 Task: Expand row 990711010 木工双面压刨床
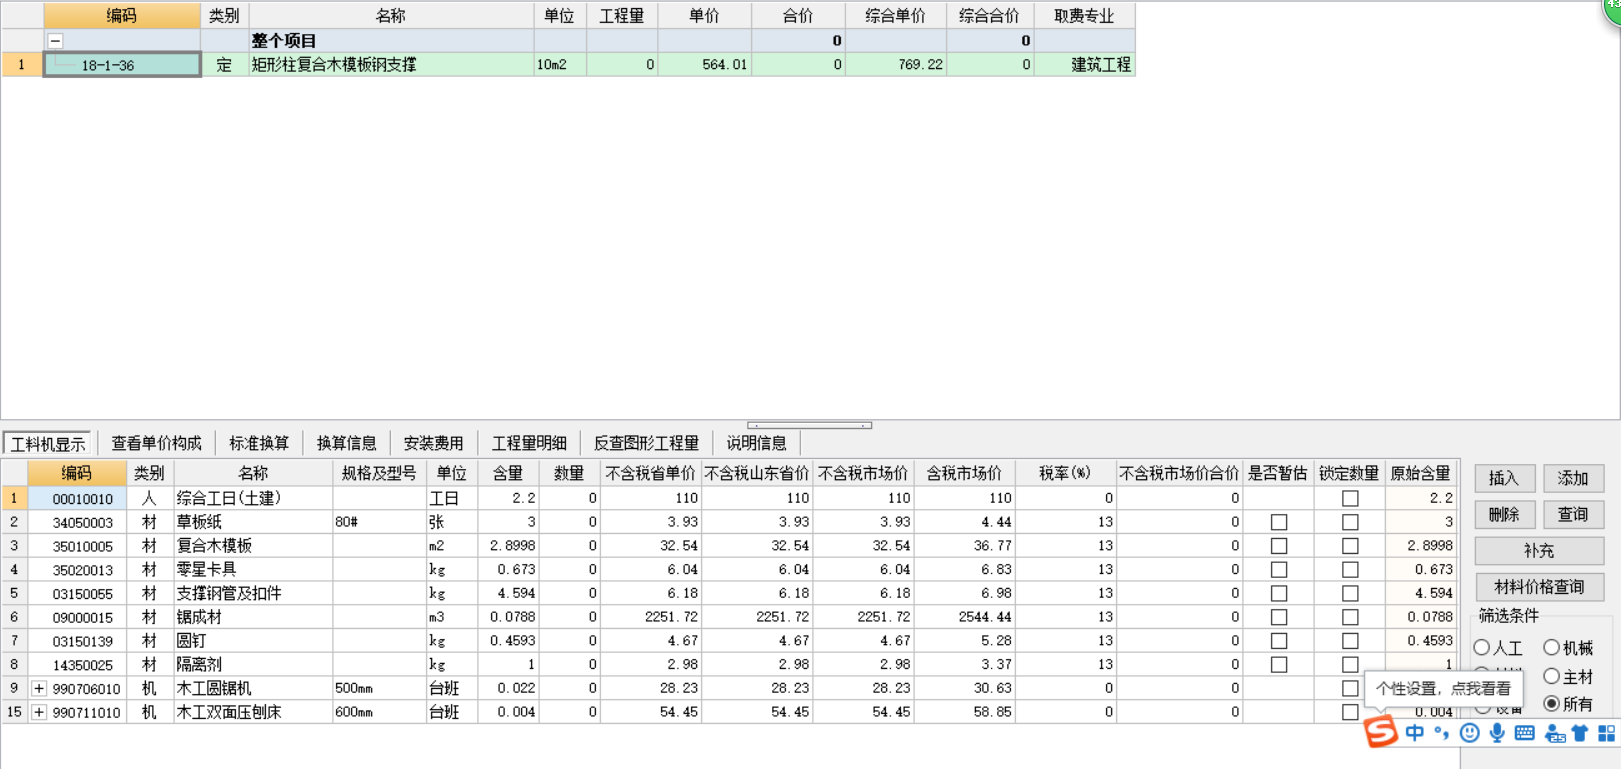[x=38, y=712]
